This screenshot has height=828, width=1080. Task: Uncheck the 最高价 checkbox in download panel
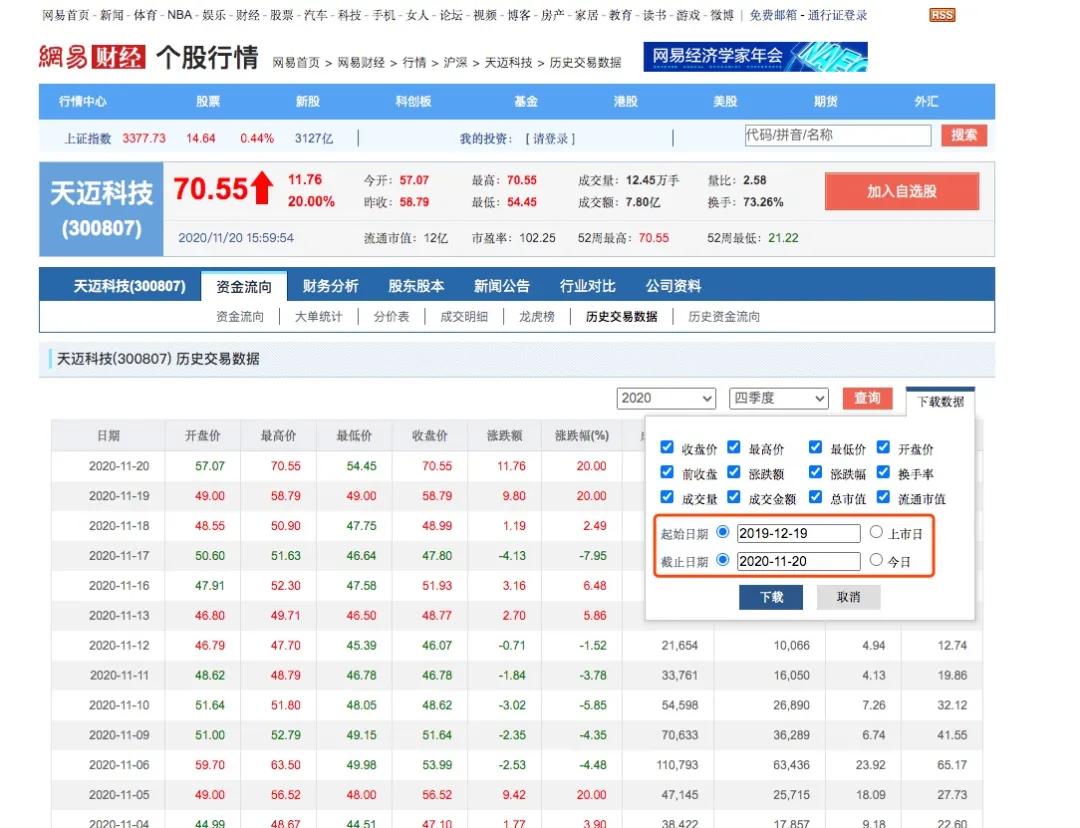(734, 448)
